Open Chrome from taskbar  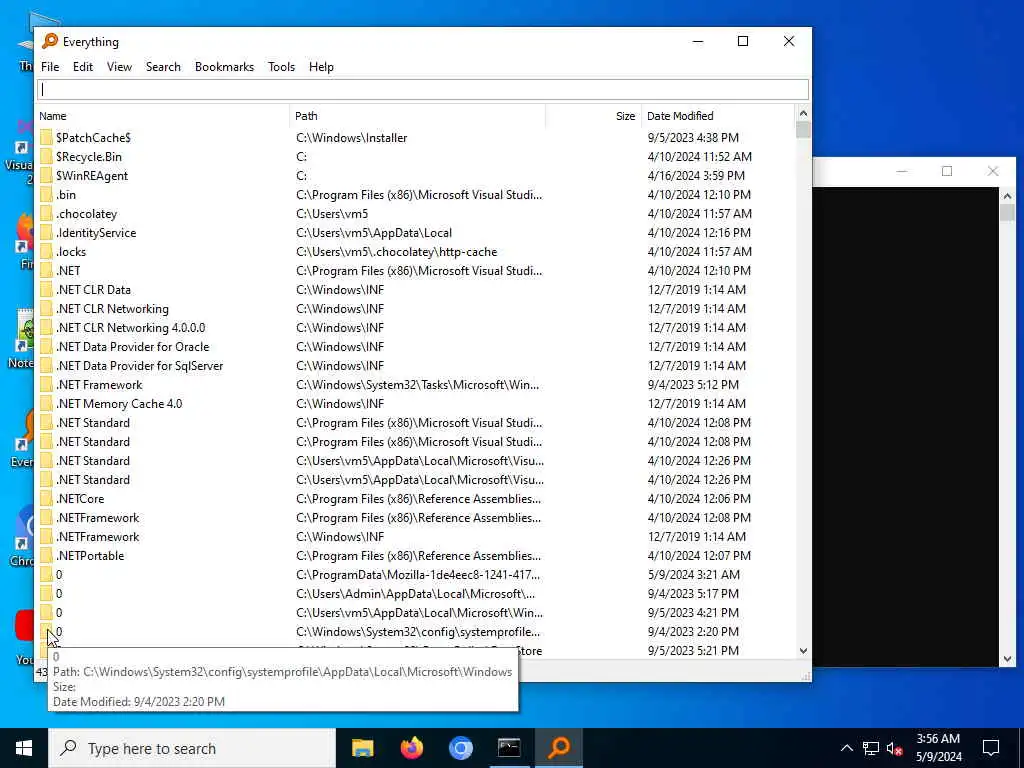460,748
